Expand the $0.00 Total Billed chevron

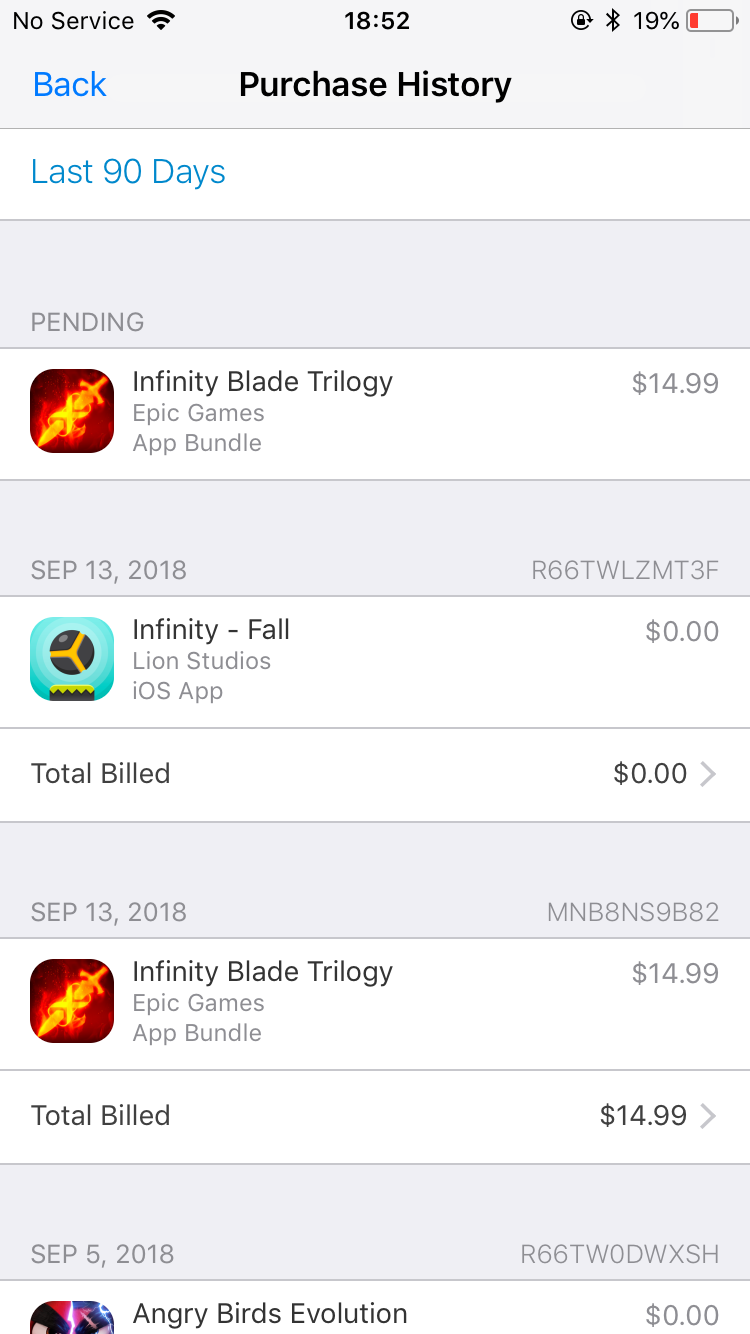pos(707,774)
